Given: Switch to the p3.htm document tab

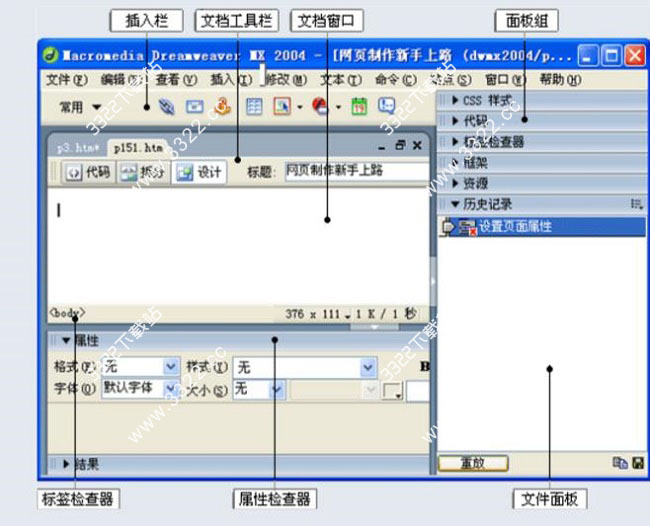Looking at the screenshot, I should click(x=78, y=148).
